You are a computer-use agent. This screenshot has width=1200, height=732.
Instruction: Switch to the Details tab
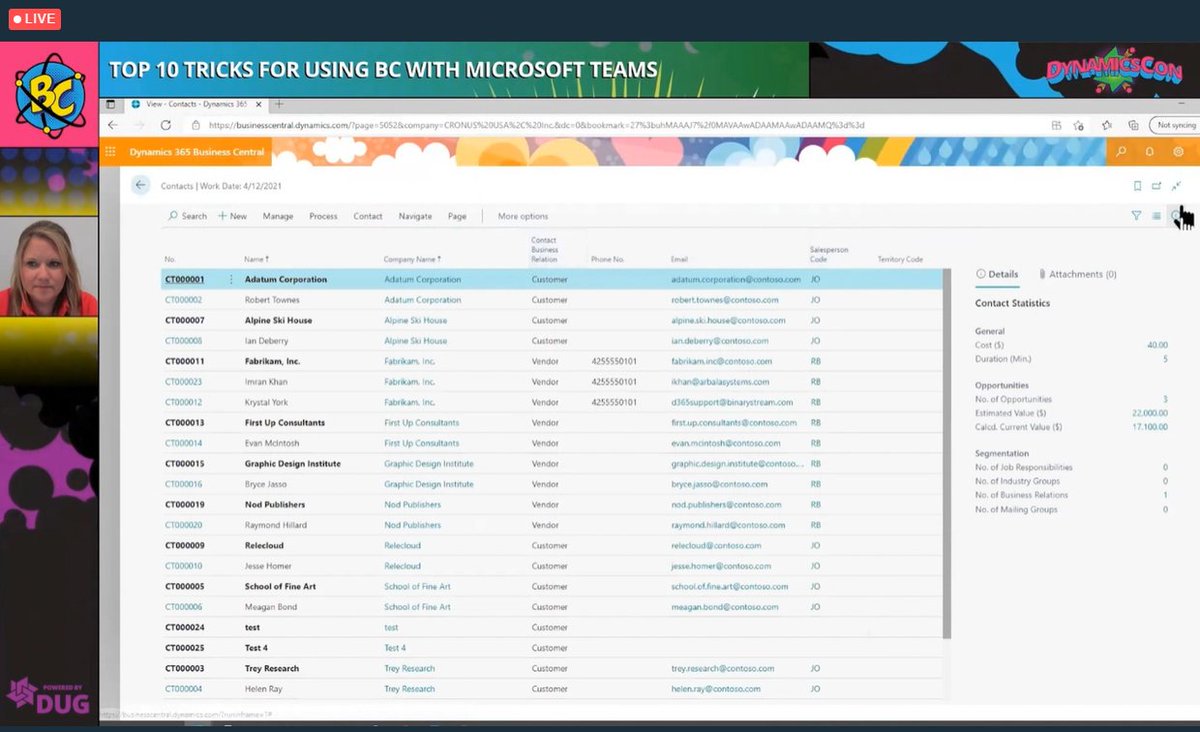(997, 274)
